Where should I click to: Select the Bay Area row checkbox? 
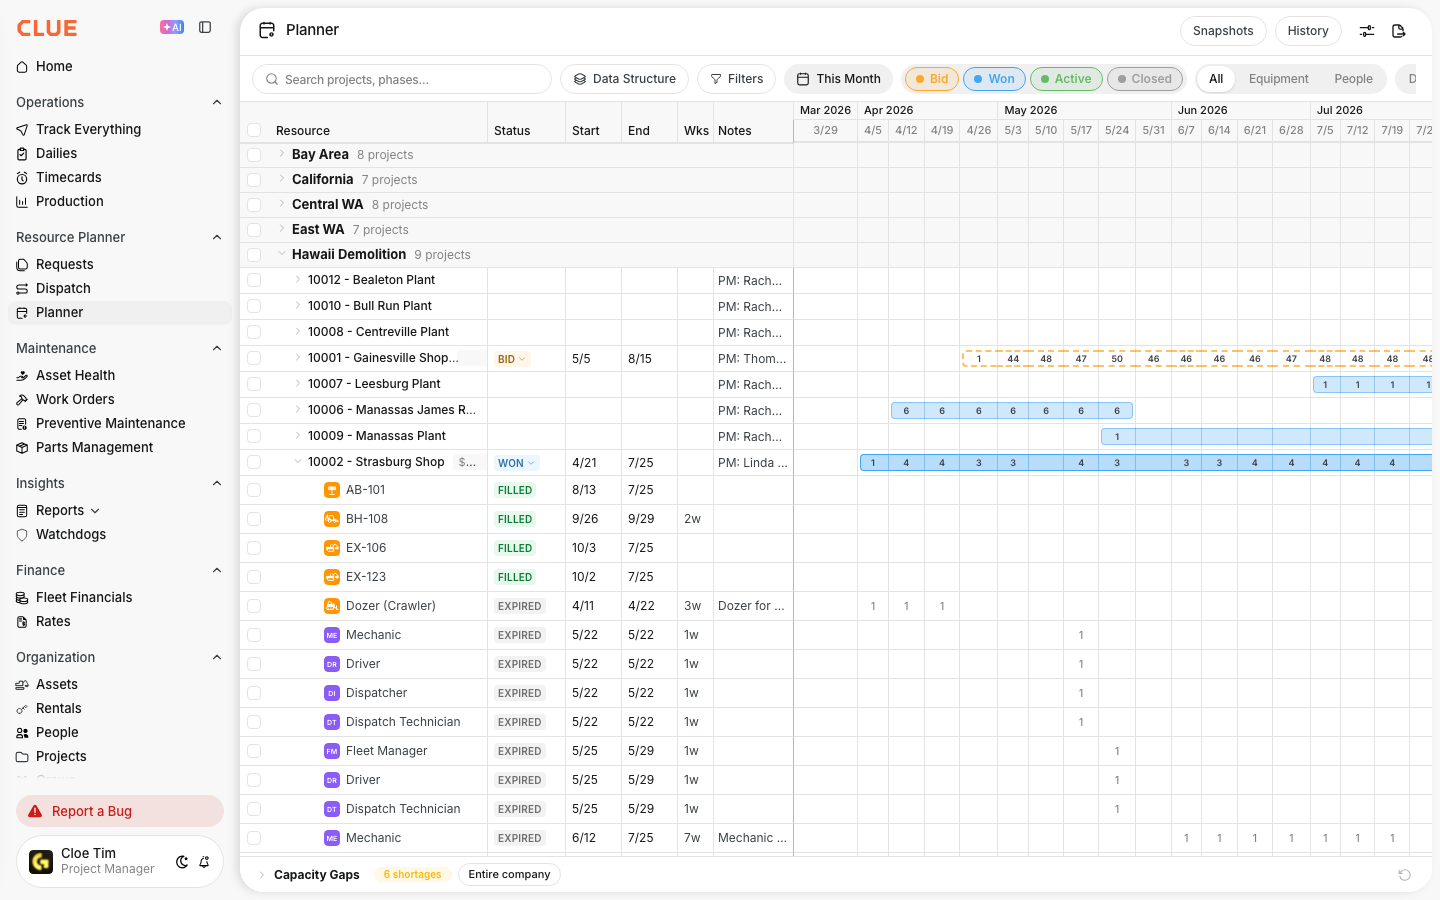click(x=254, y=155)
